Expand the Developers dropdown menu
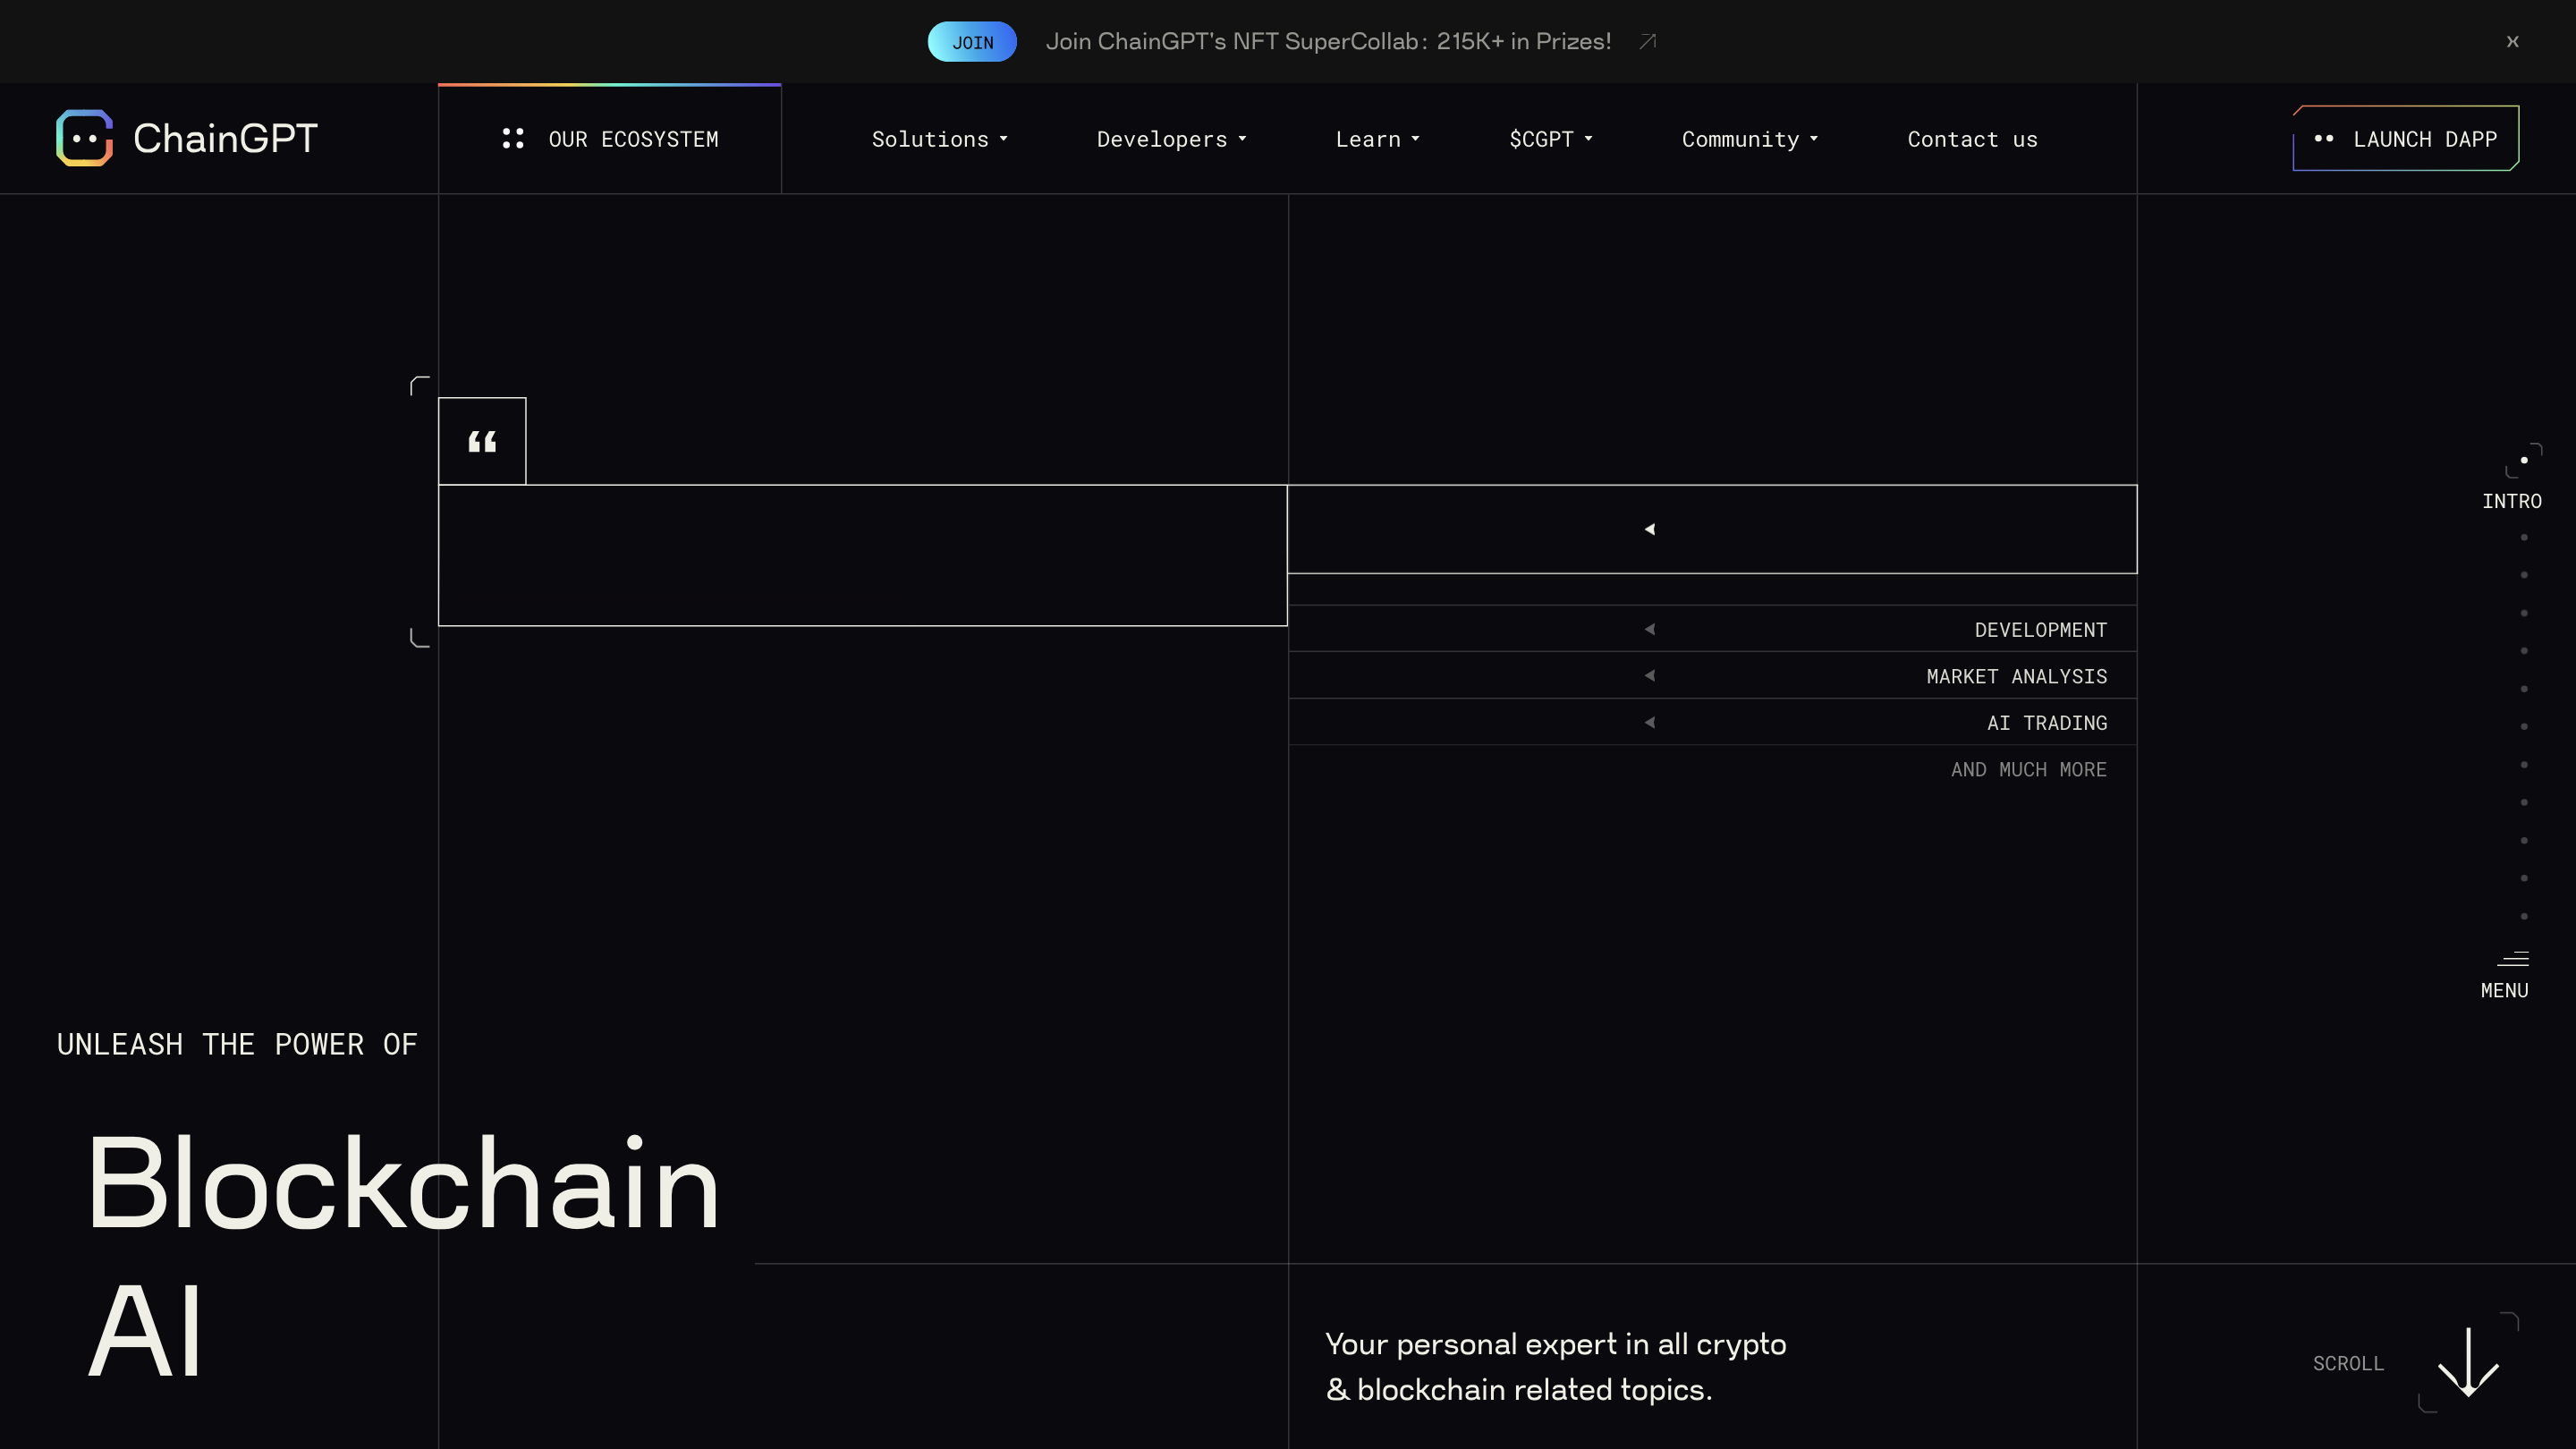 pos(1171,139)
